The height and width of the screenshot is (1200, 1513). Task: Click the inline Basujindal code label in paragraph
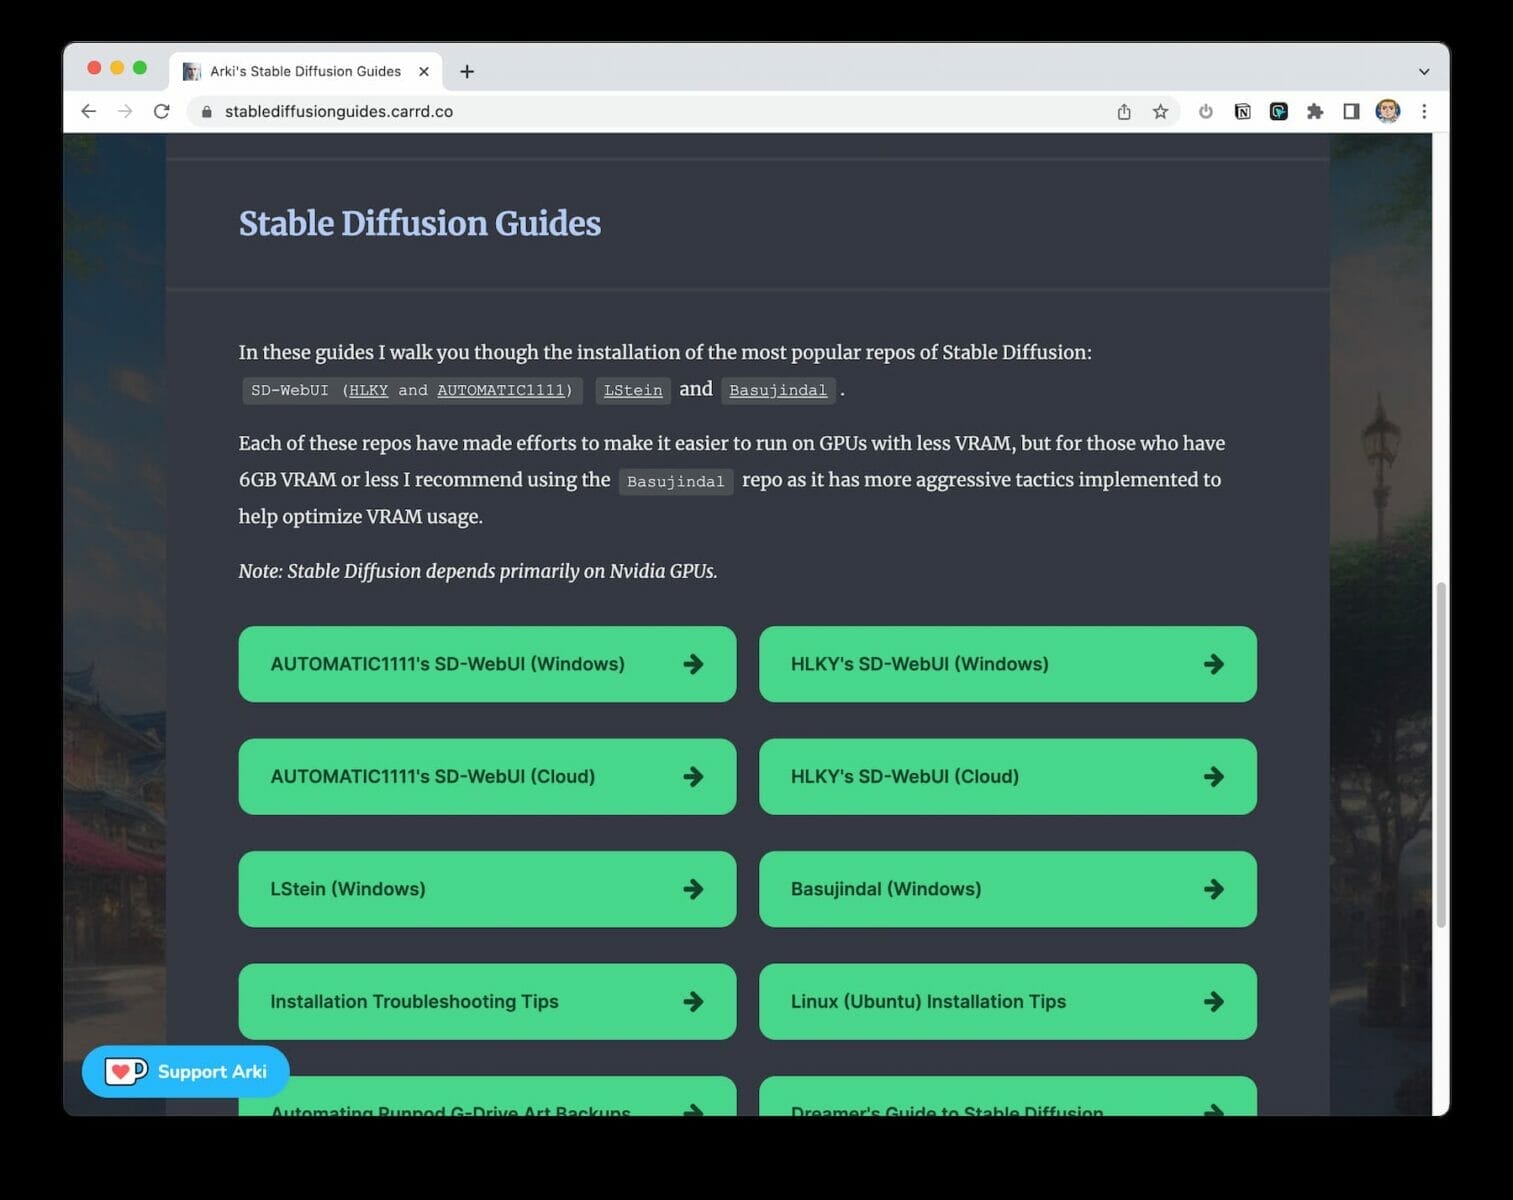(676, 481)
